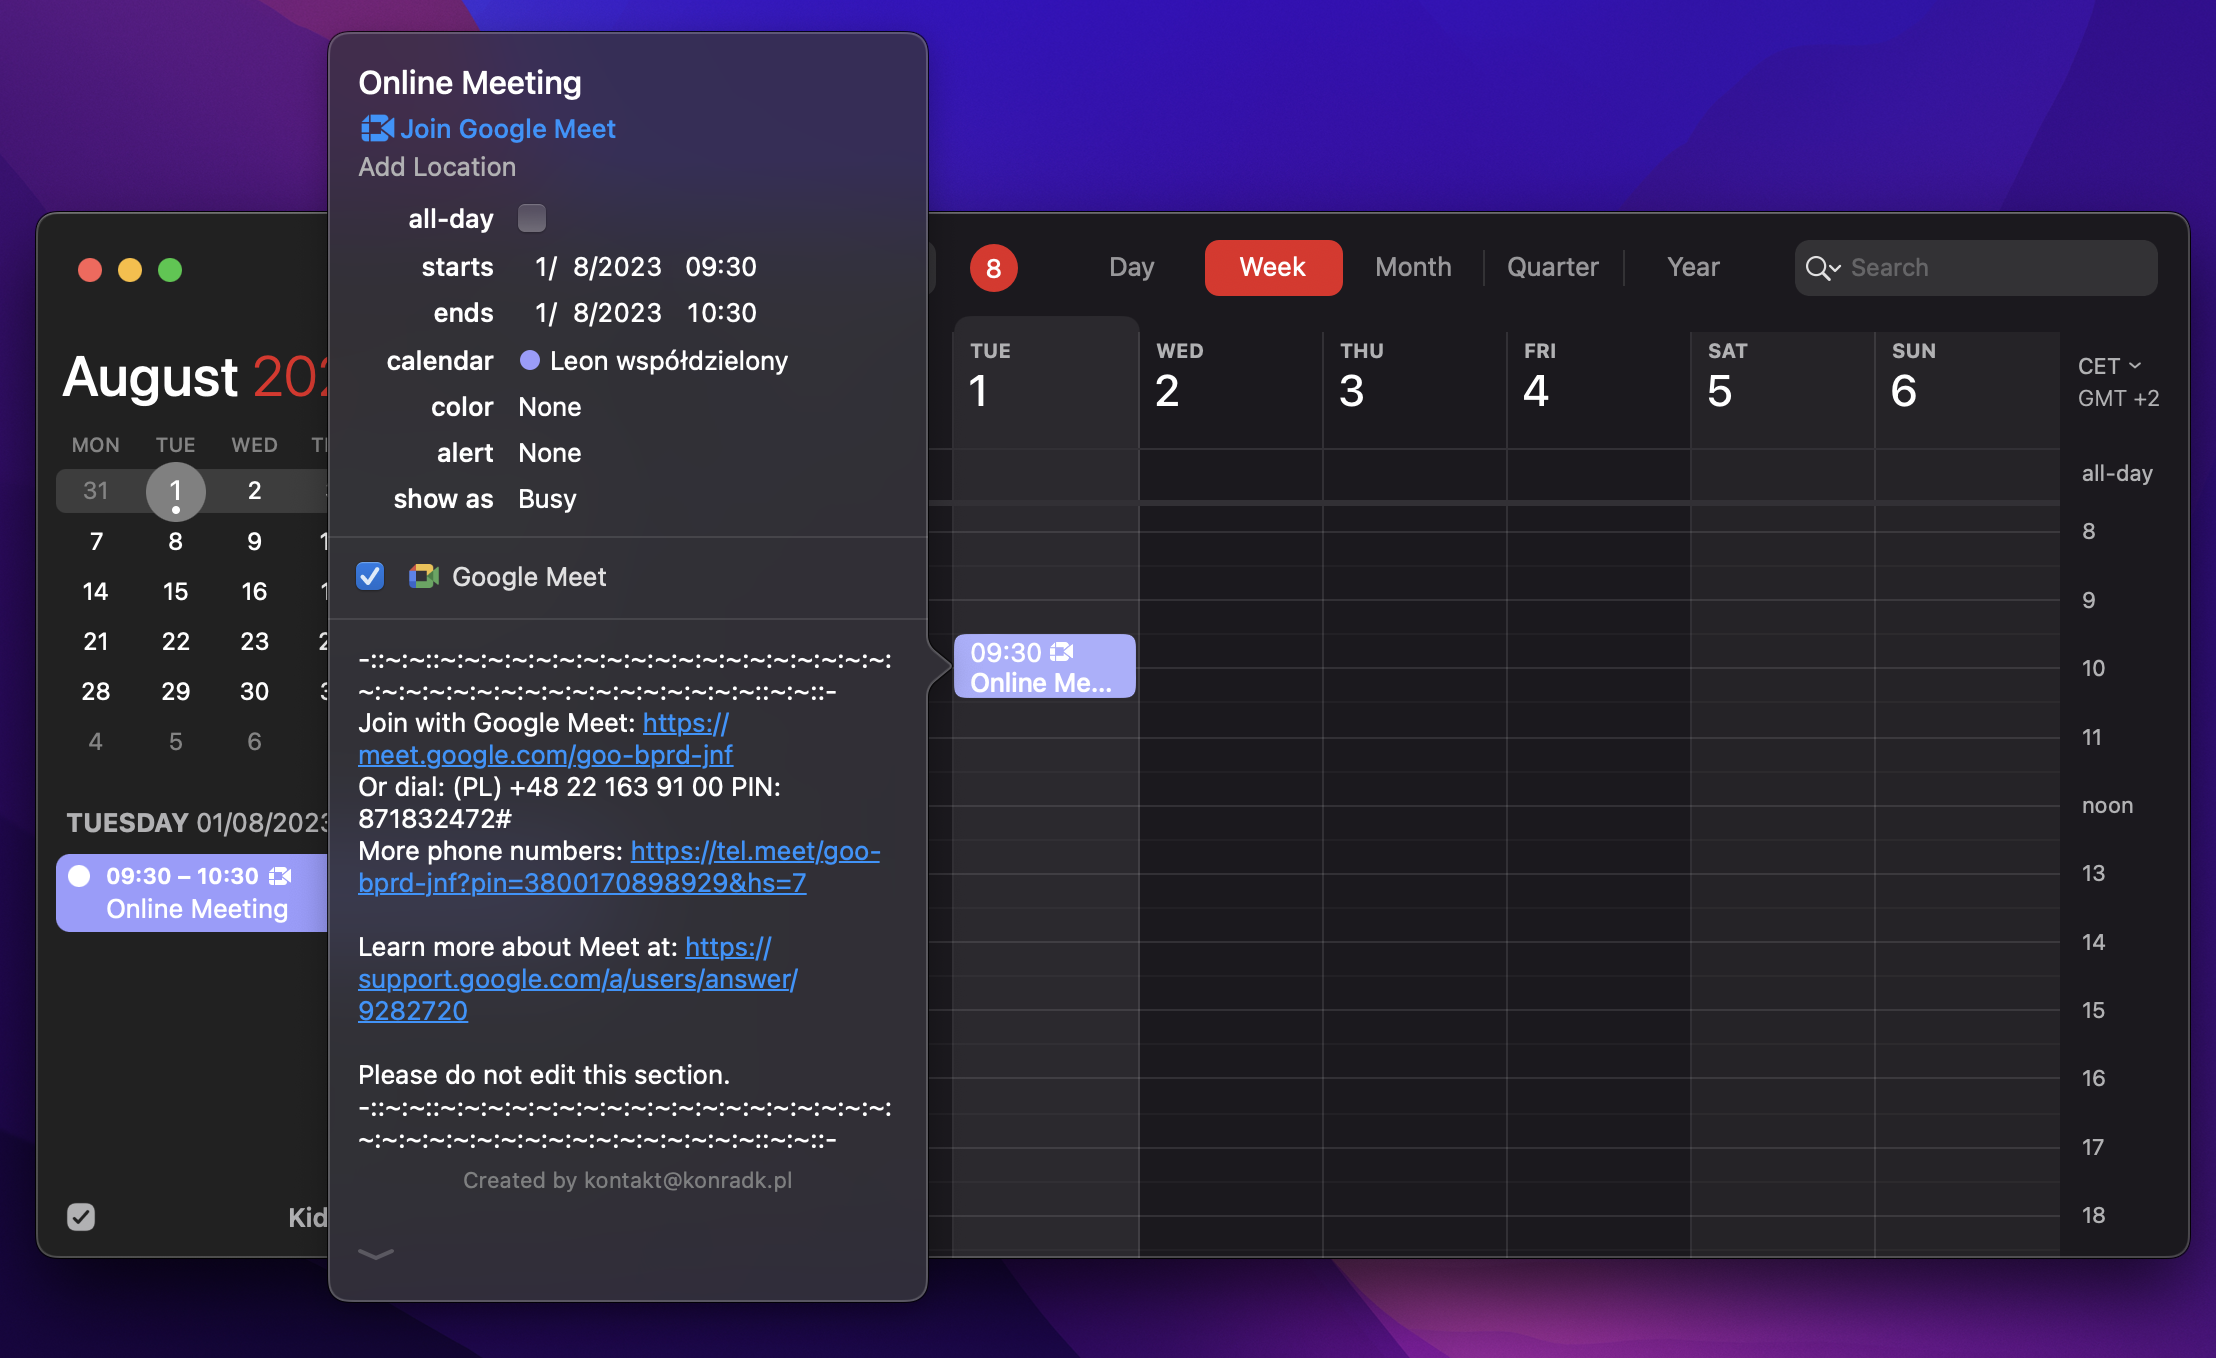
Task: Enable the all-day checkbox
Action: pyautogui.click(x=531, y=218)
